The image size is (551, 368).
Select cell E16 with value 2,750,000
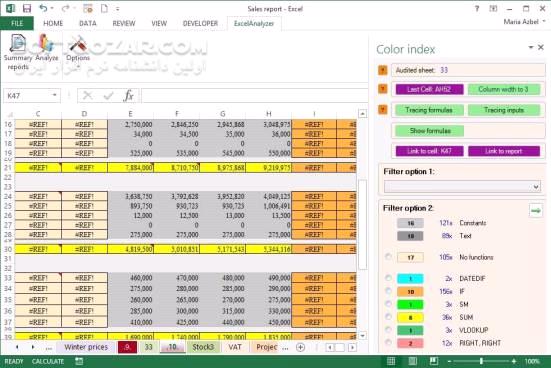[x=130, y=124]
